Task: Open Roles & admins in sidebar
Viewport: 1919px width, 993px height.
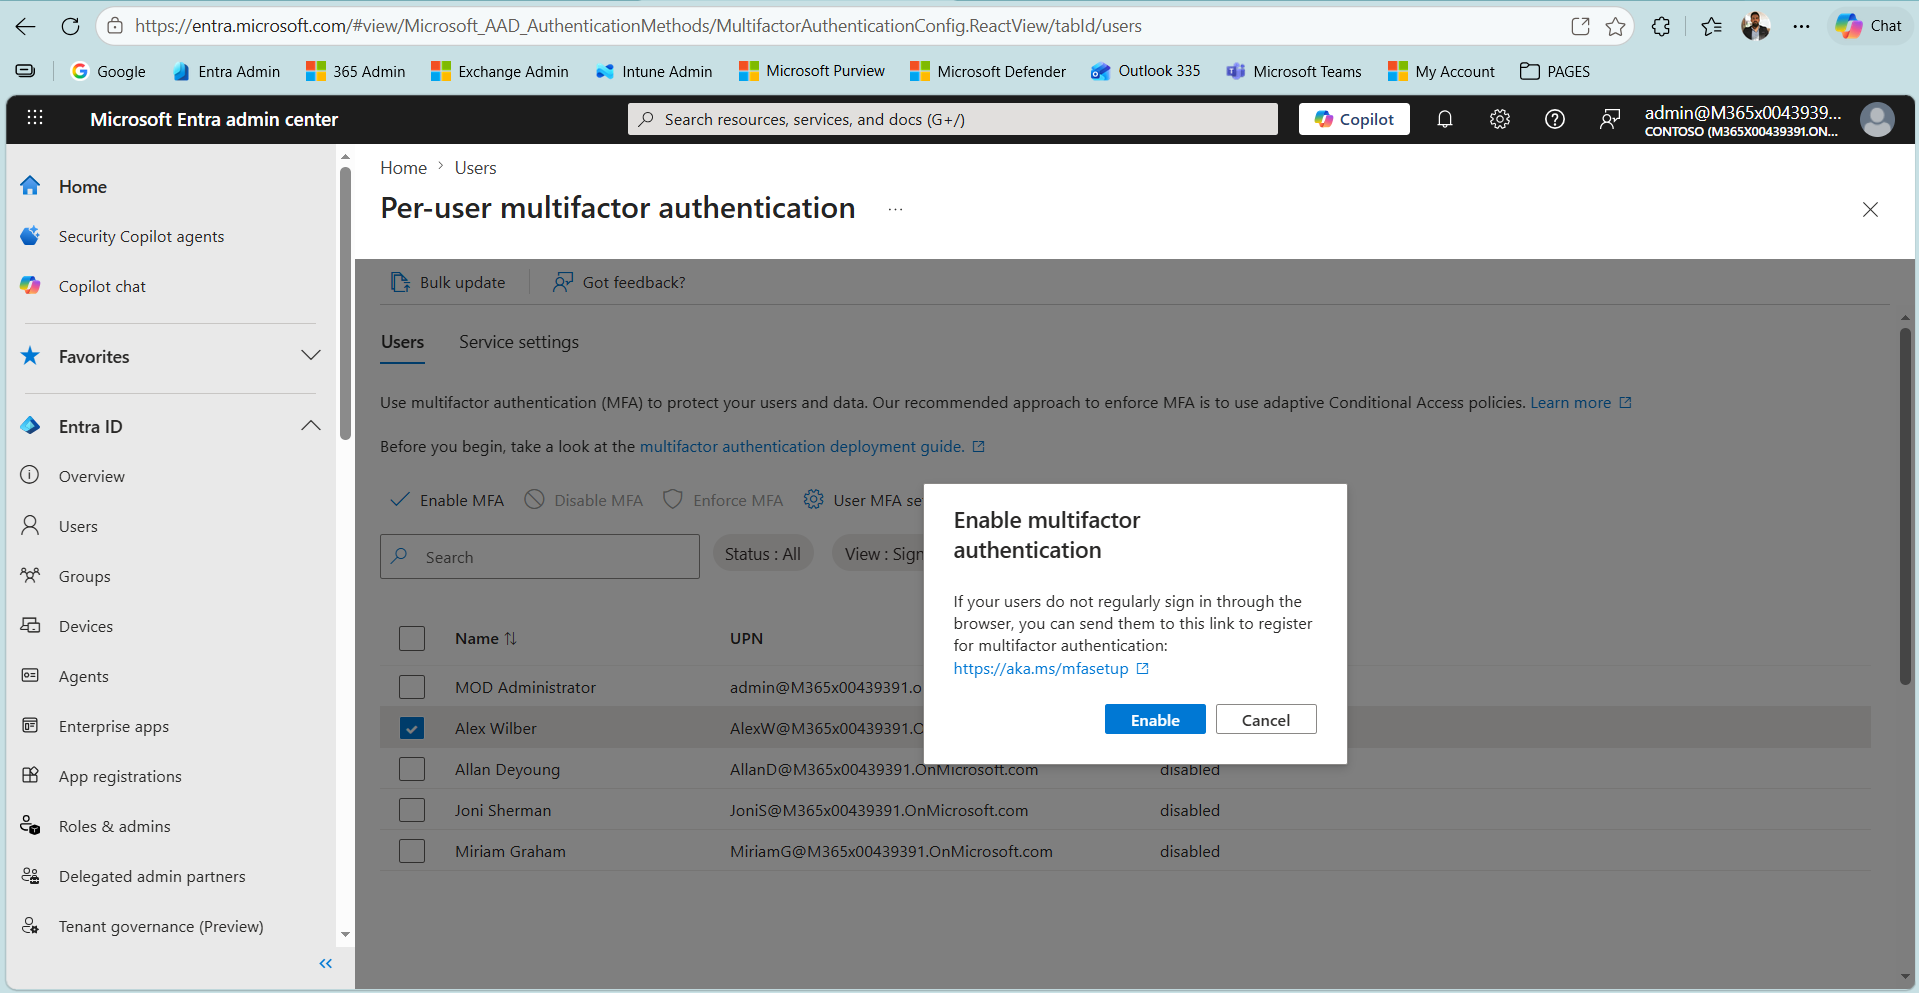Action: [x=114, y=827]
